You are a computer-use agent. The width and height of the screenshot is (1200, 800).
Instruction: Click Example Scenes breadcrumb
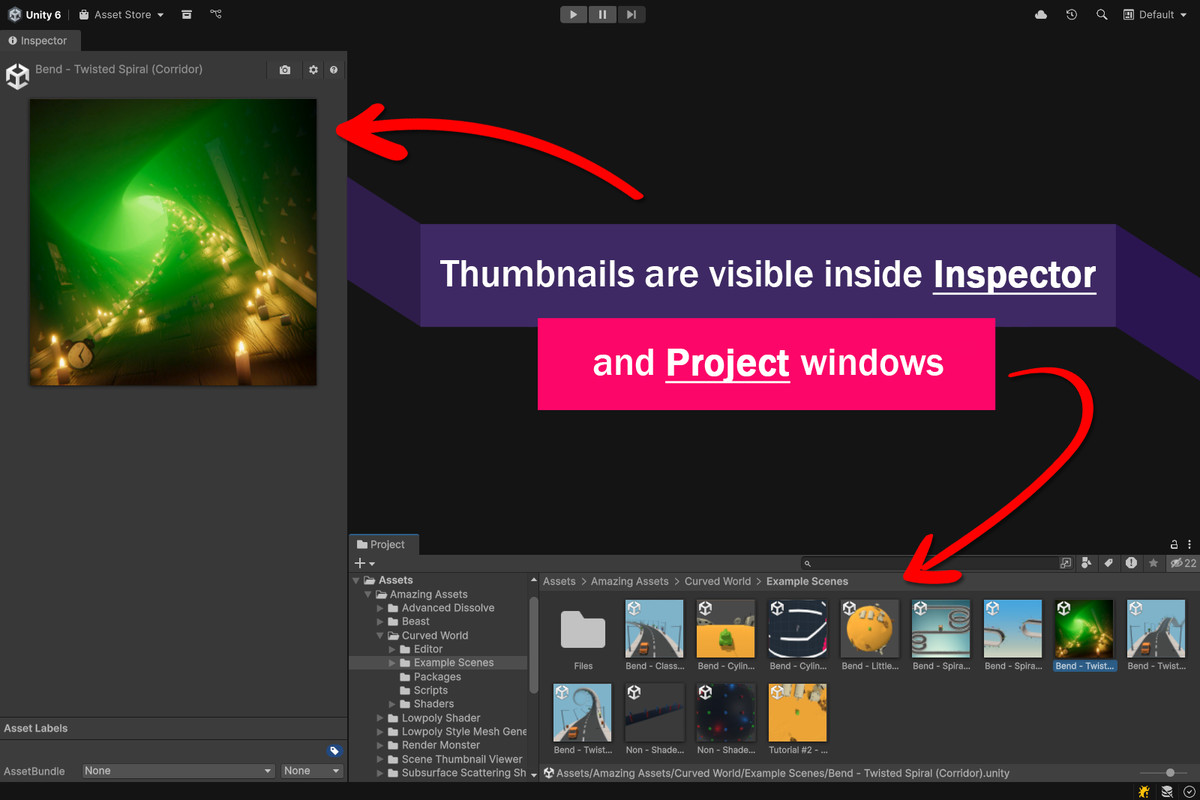(x=807, y=581)
